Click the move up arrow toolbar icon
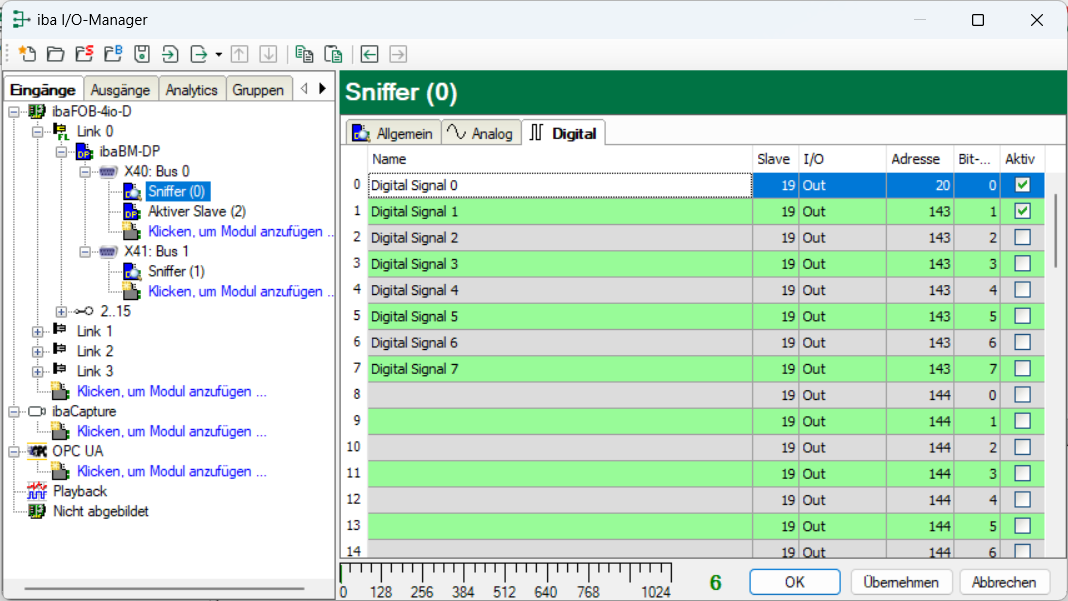The width and height of the screenshot is (1068, 601). (x=239, y=54)
